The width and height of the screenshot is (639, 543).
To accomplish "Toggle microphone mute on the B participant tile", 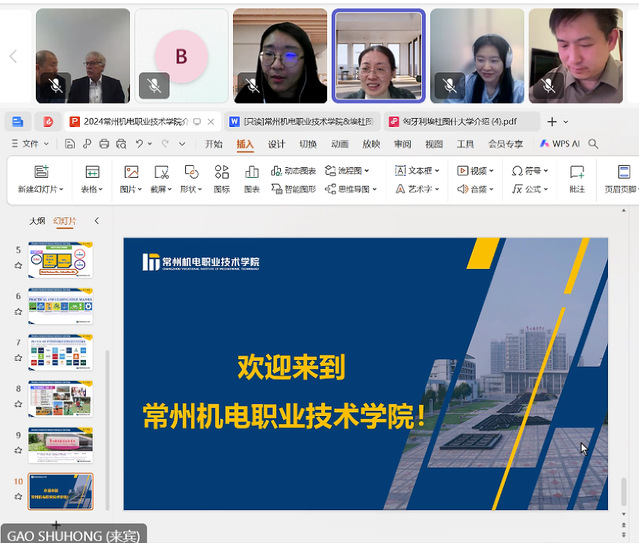I will coord(154,86).
